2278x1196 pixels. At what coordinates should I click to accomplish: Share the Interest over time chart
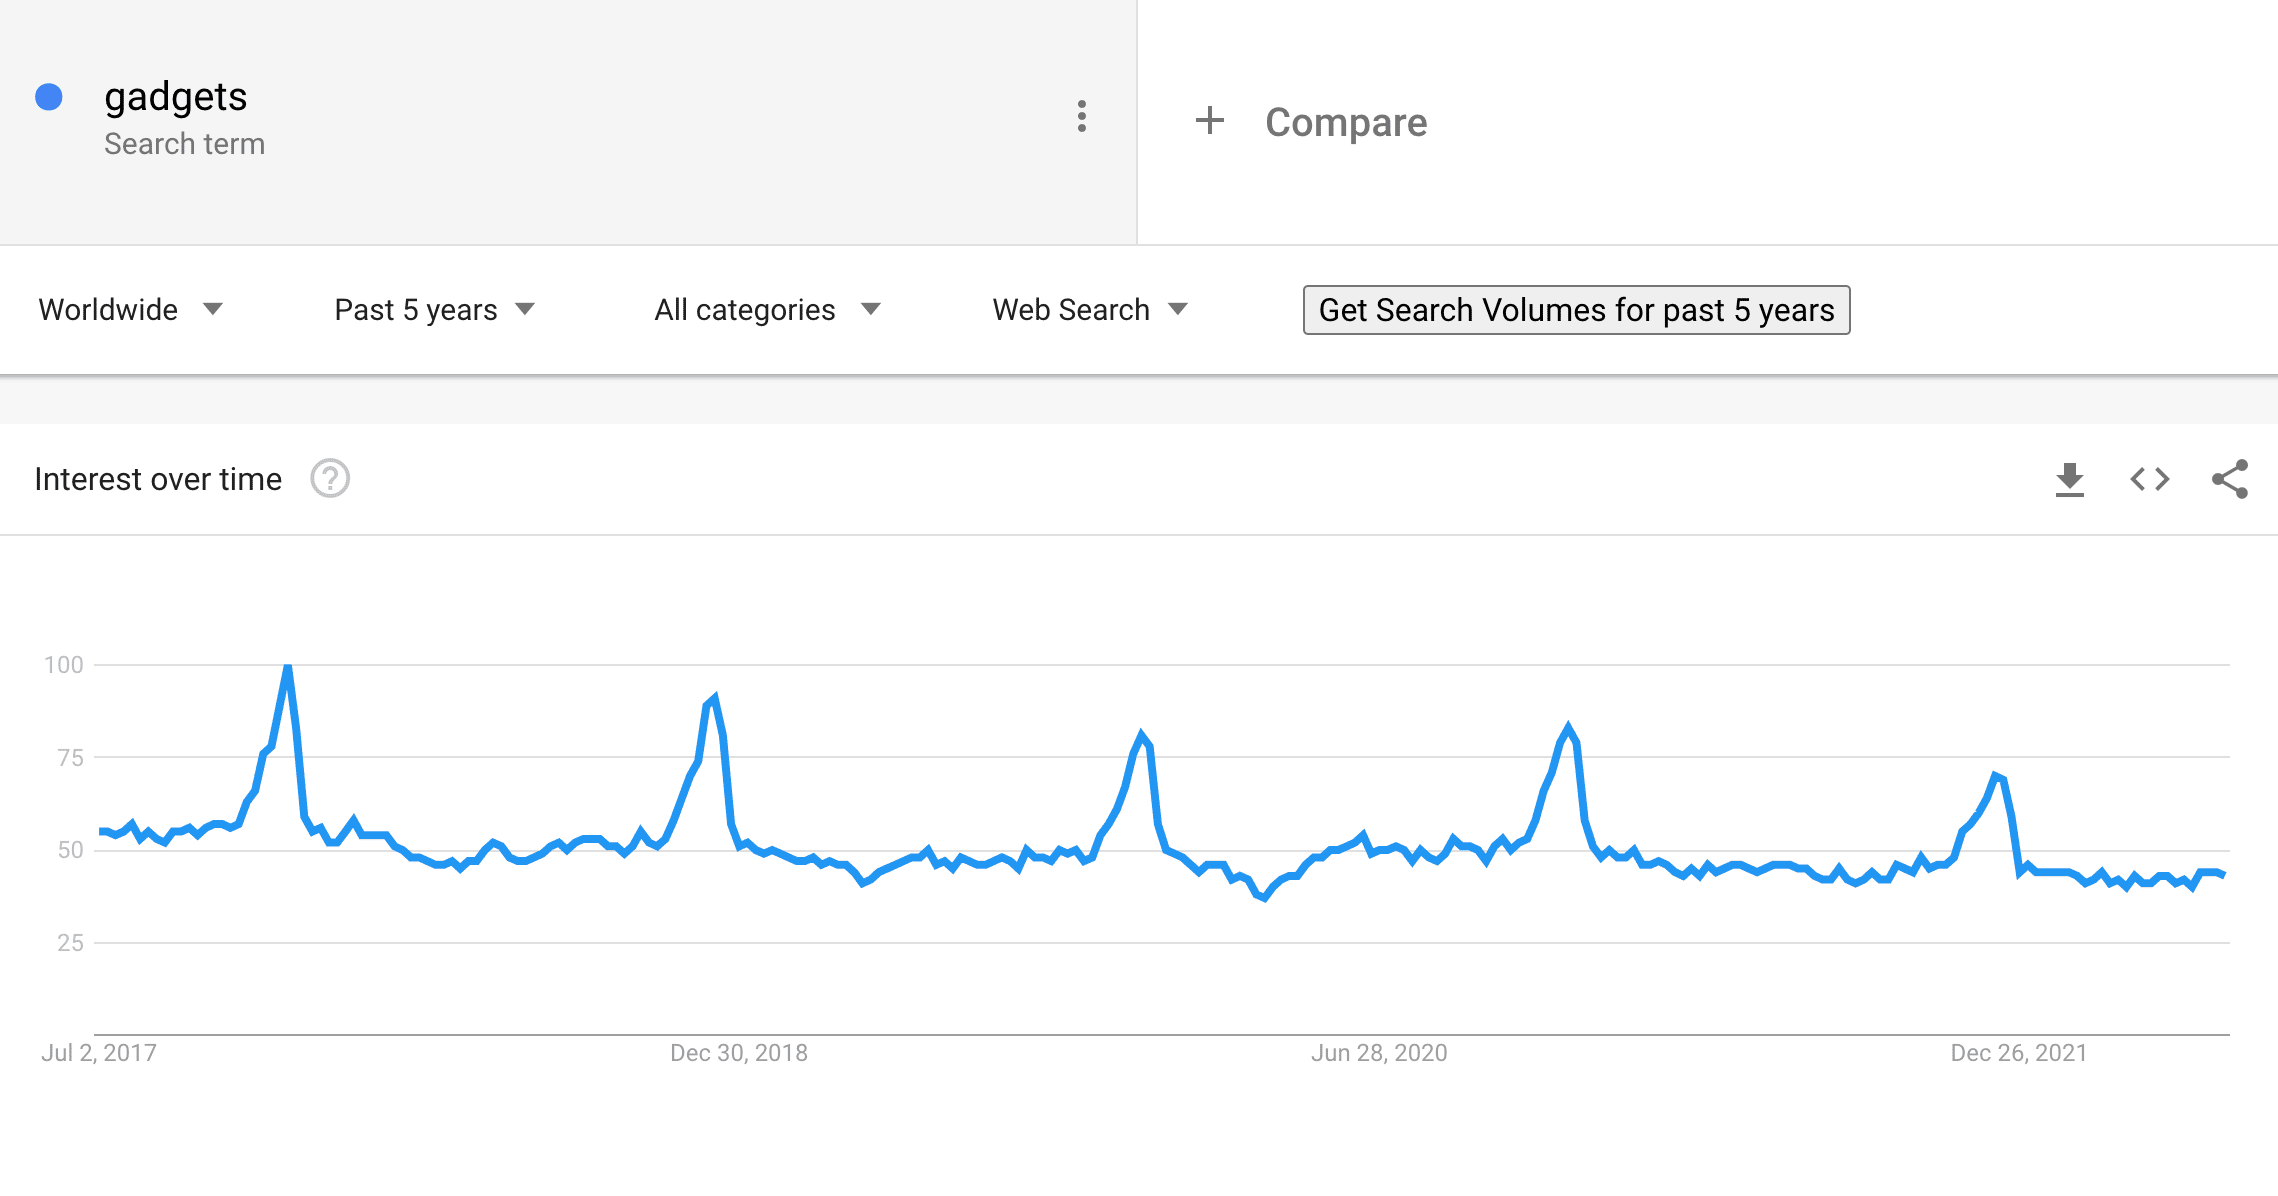tap(2228, 479)
